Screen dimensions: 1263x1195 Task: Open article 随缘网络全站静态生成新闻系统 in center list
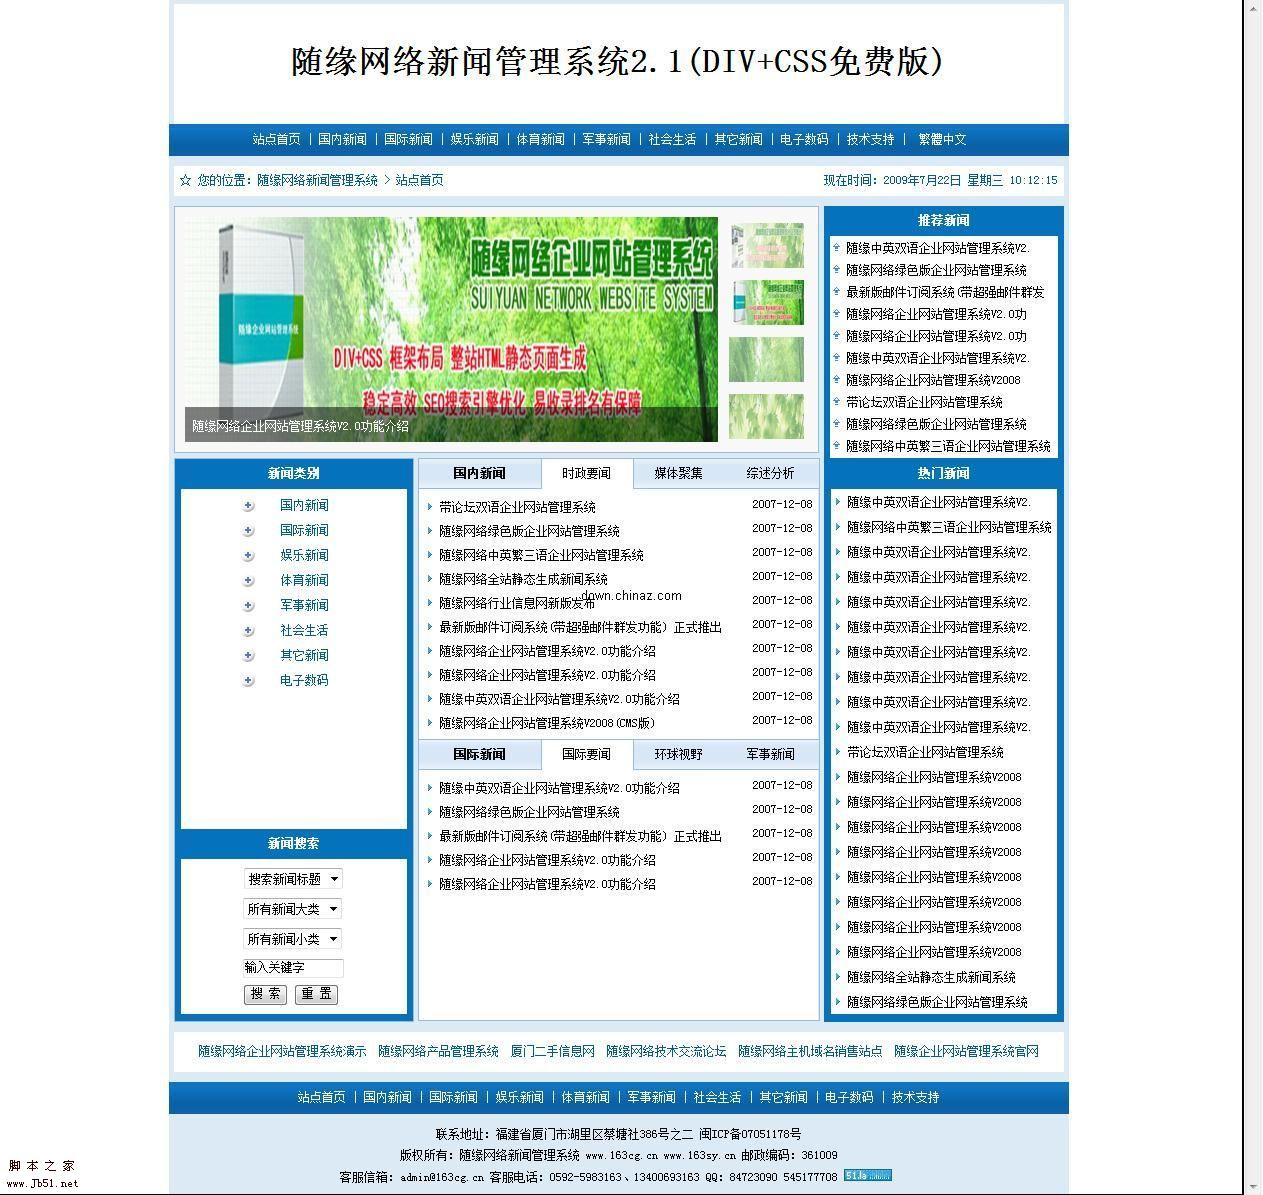523,579
